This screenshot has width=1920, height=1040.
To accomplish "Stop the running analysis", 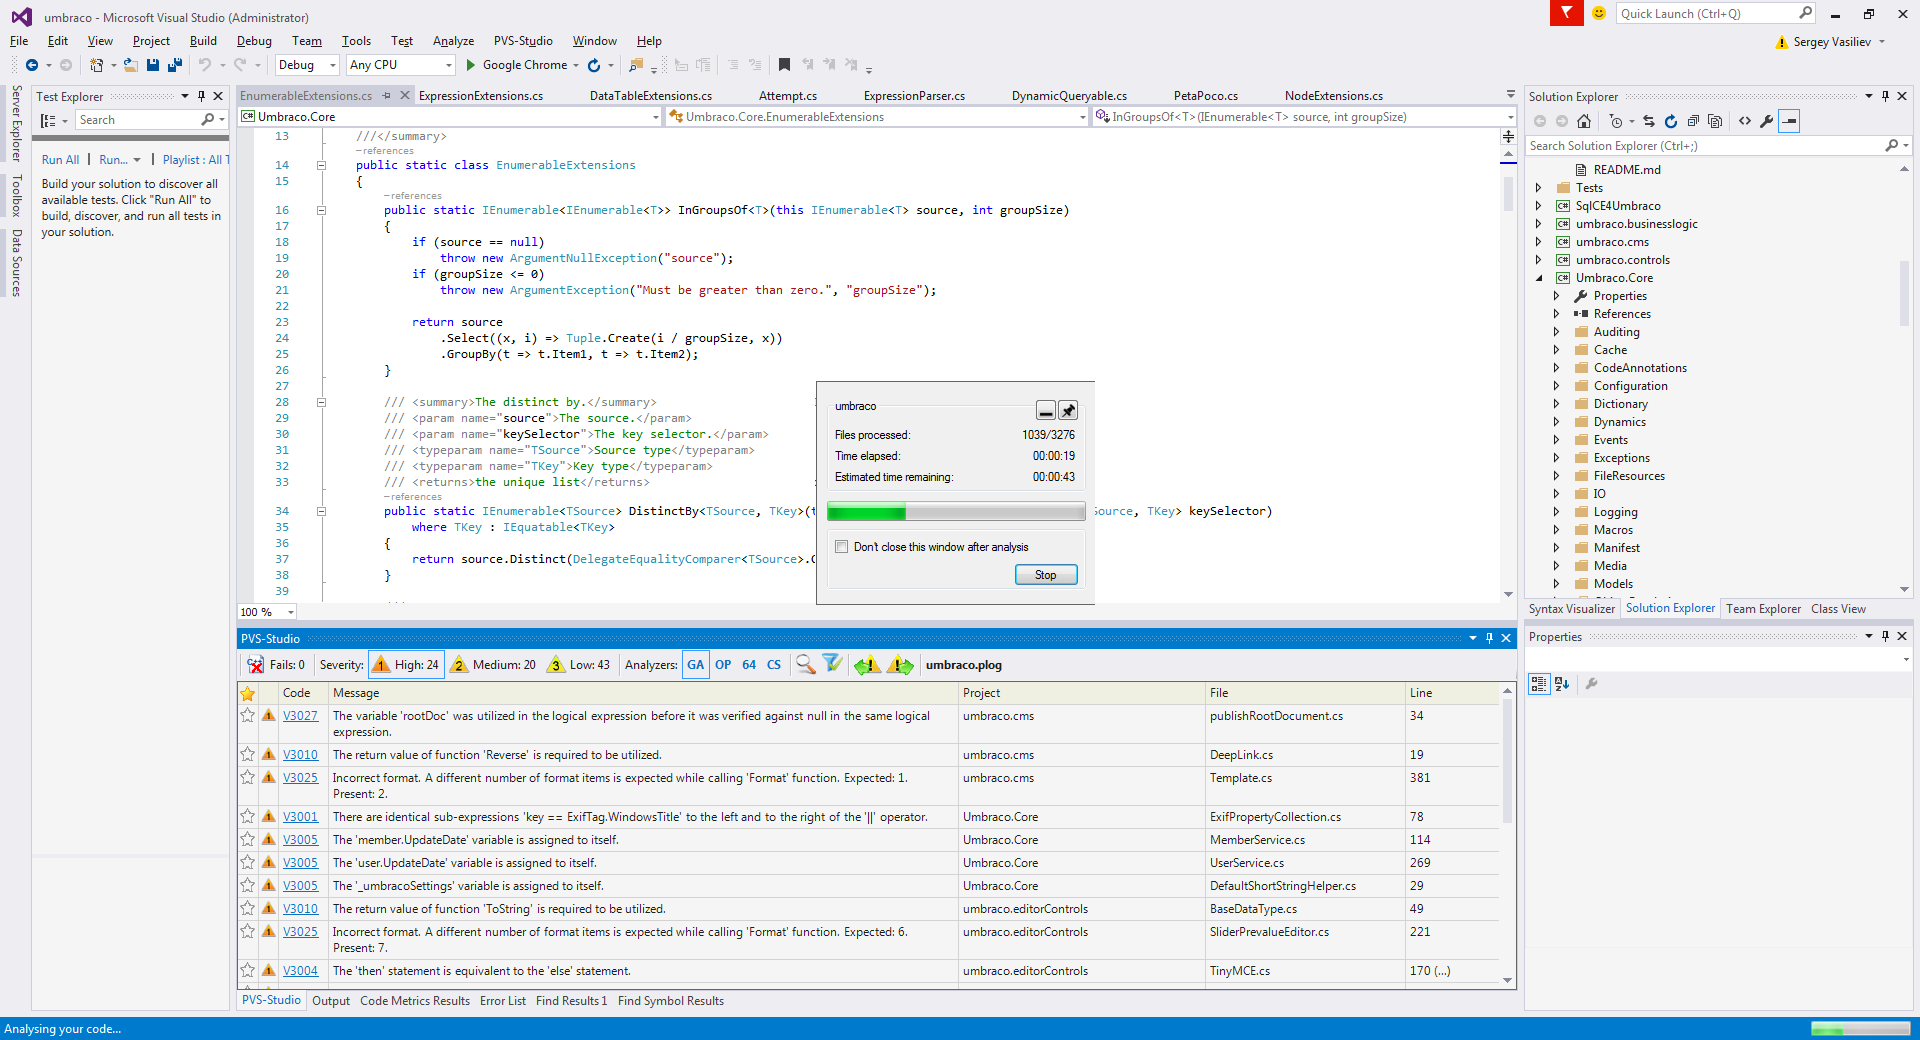I will point(1045,575).
